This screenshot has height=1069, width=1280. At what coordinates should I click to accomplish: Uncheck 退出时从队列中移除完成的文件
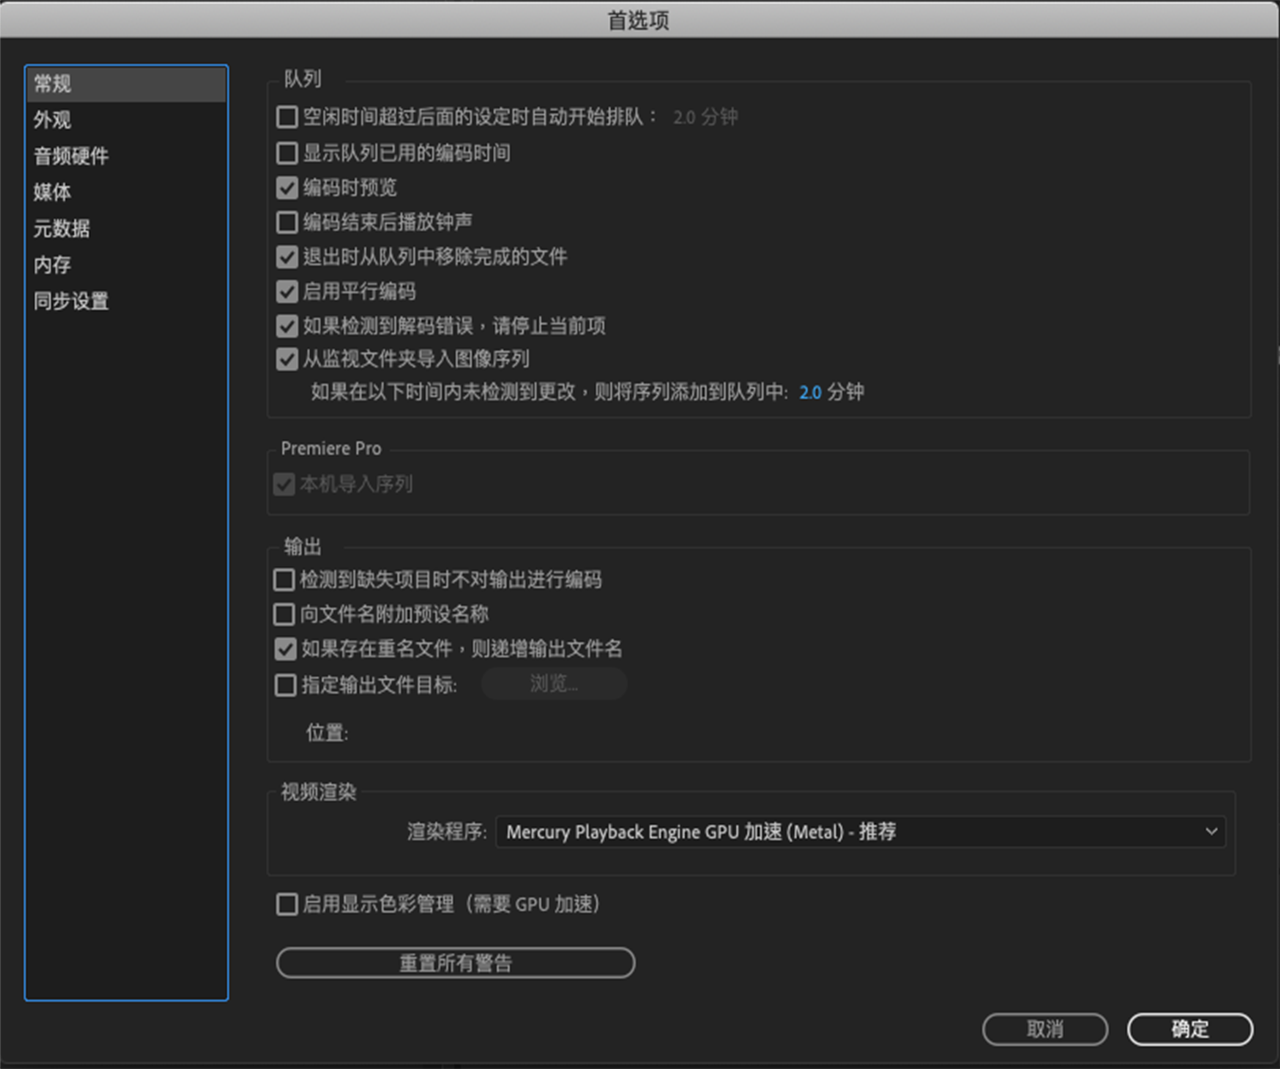pos(286,257)
